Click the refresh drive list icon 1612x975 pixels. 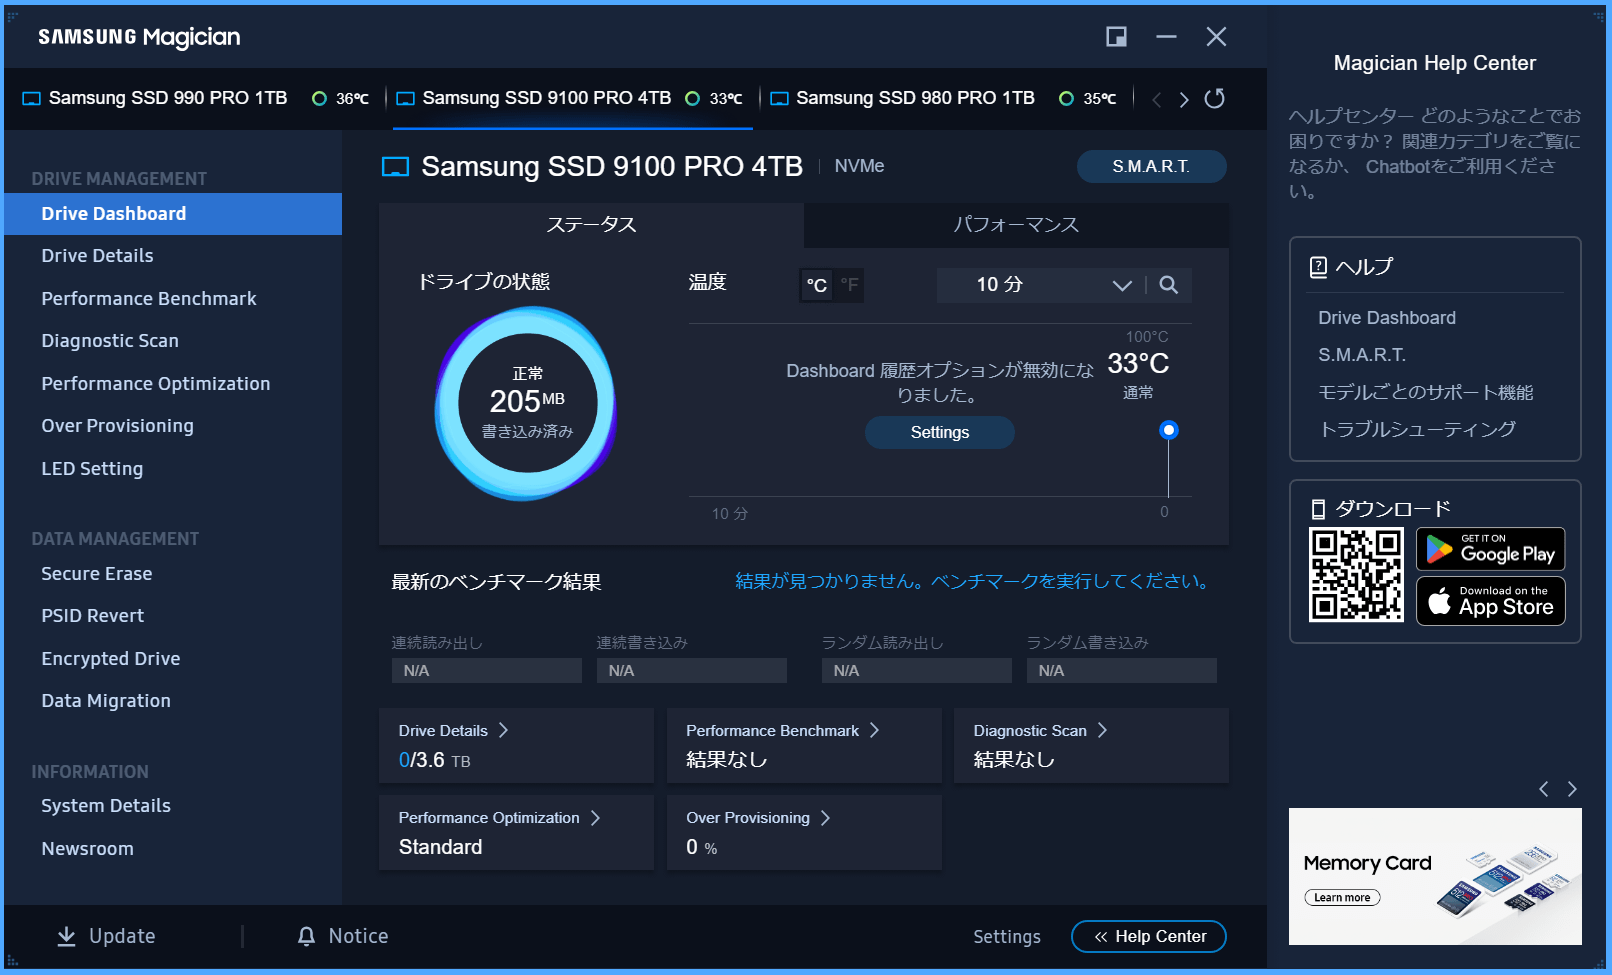pyautogui.click(x=1214, y=98)
